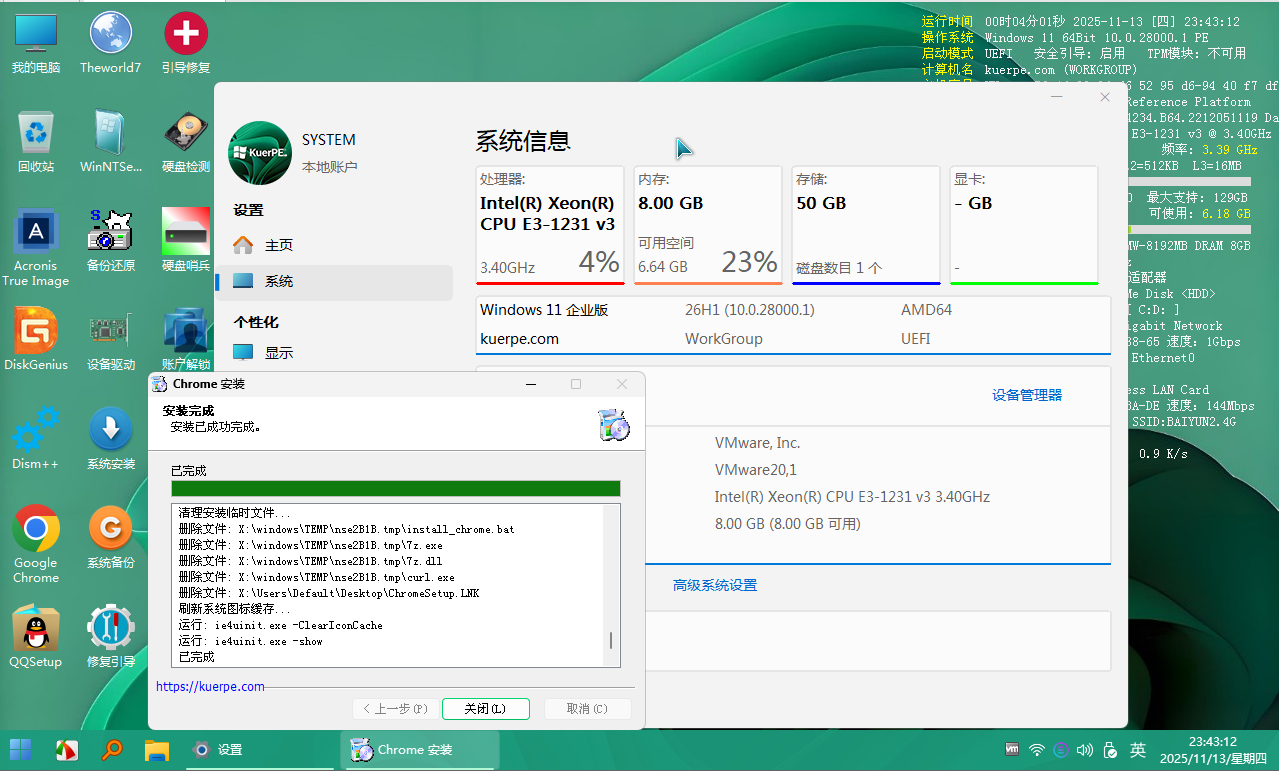Click the installer log scrollbar
Image resolution: width=1279 pixels, height=771 pixels.
(611, 641)
